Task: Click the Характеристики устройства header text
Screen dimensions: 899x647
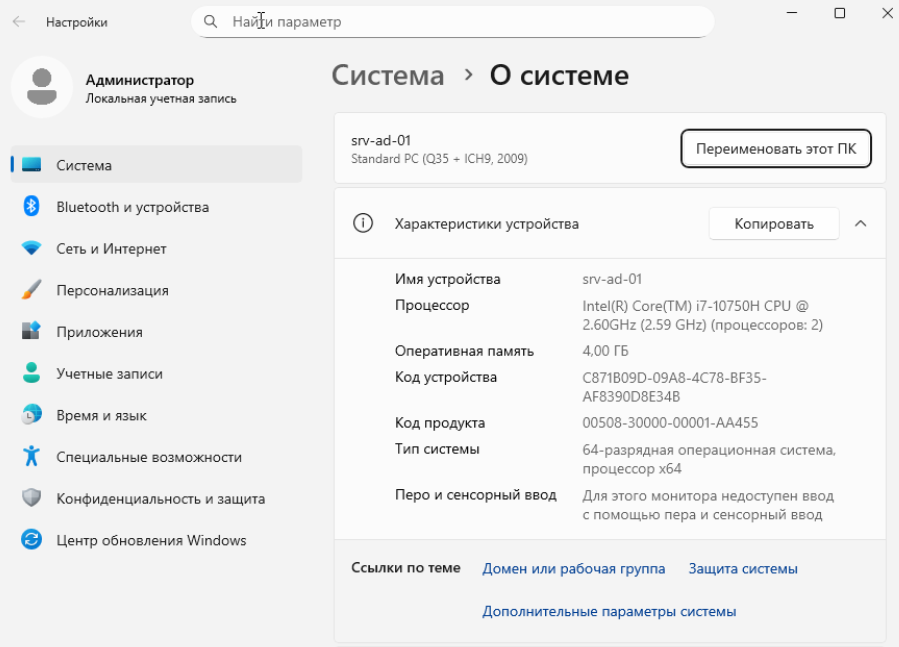Action: click(x=486, y=224)
